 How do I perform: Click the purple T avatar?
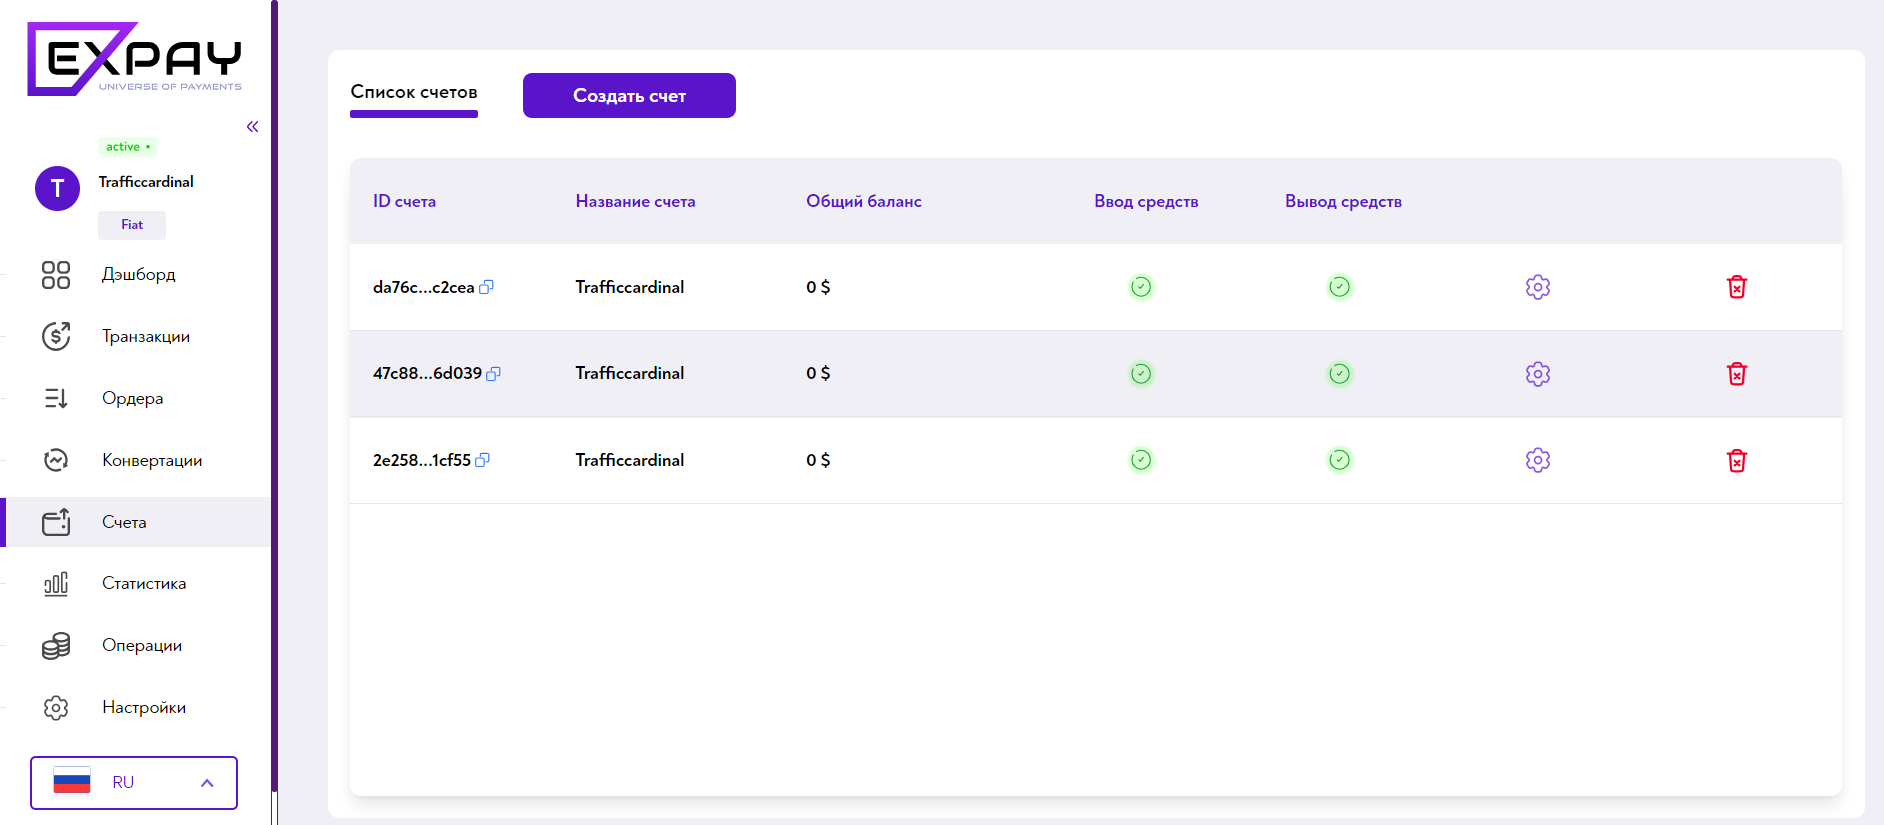tap(58, 188)
